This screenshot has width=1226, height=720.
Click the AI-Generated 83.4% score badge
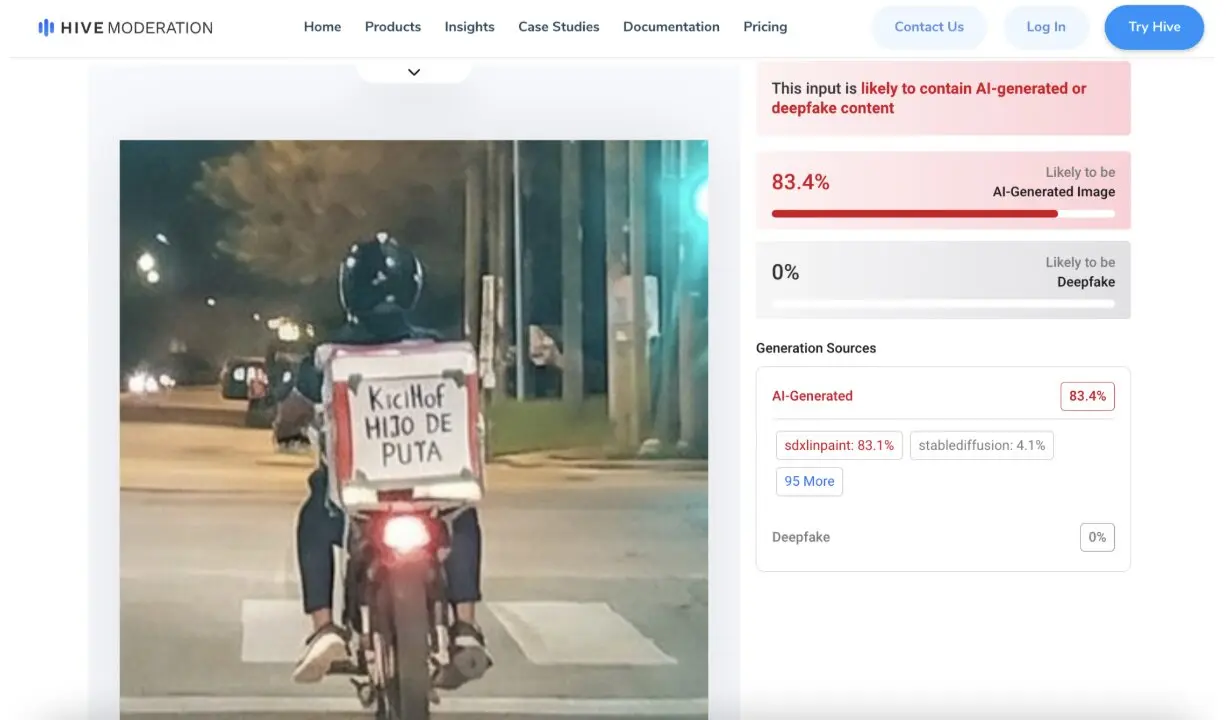pyautogui.click(x=1087, y=396)
